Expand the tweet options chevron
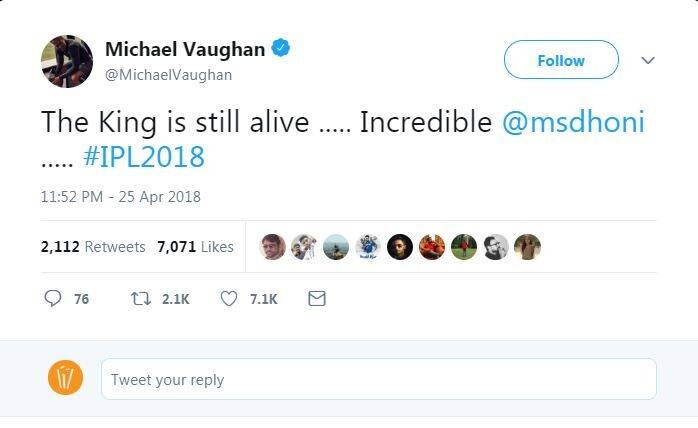 647,60
